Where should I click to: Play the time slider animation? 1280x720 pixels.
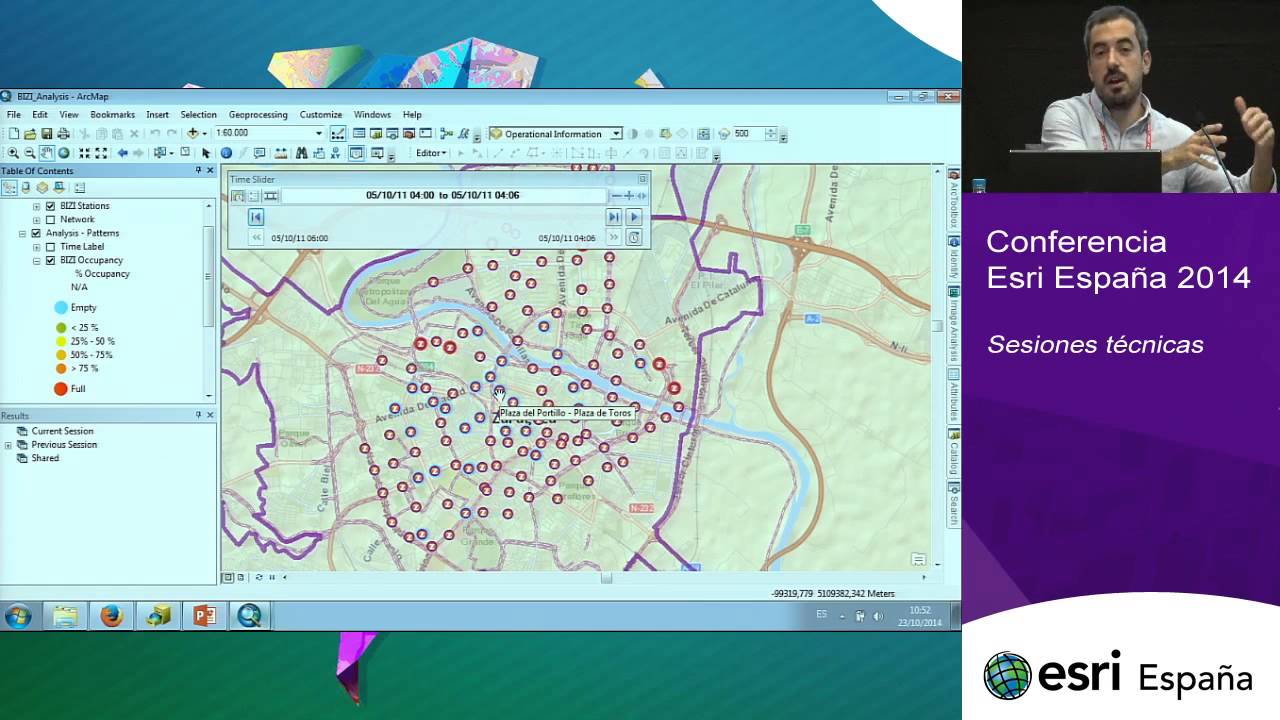634,217
